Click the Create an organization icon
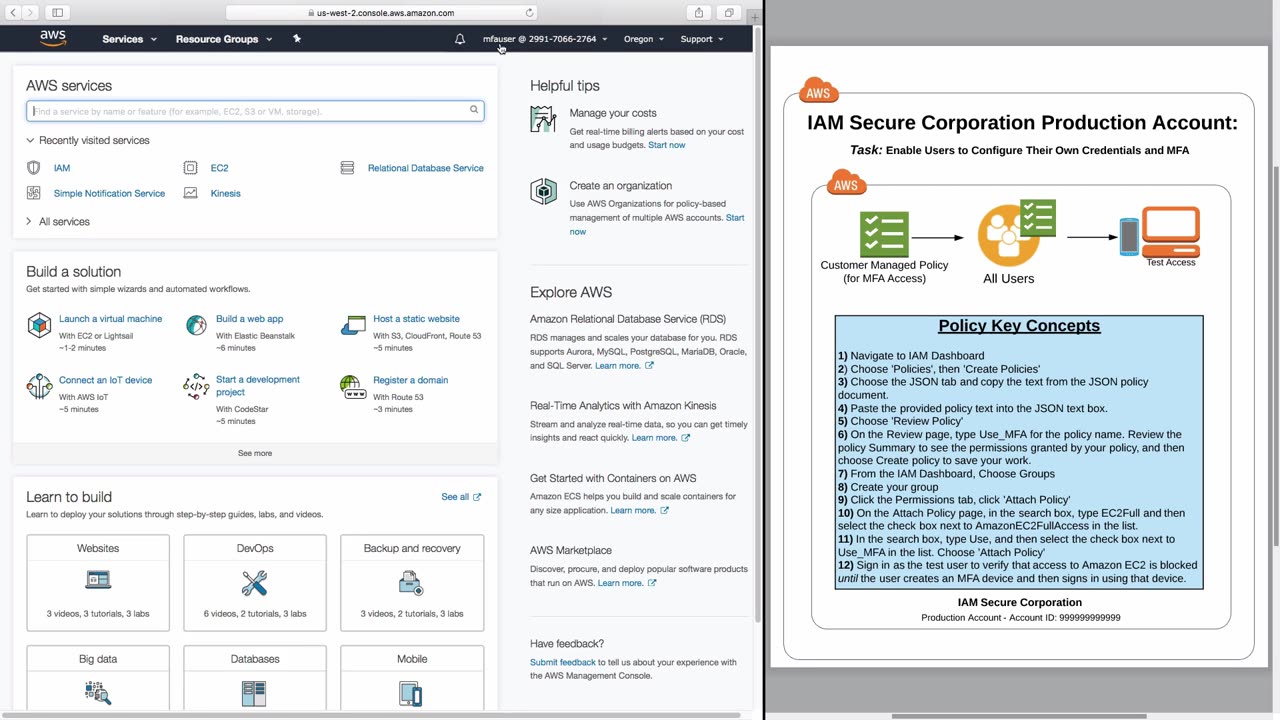The height and width of the screenshot is (720, 1280). click(543, 192)
